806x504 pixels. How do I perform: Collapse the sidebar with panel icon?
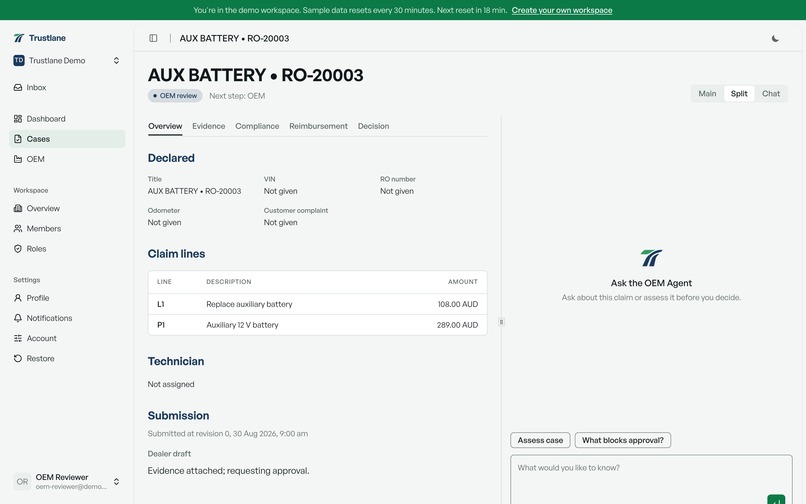(x=153, y=38)
